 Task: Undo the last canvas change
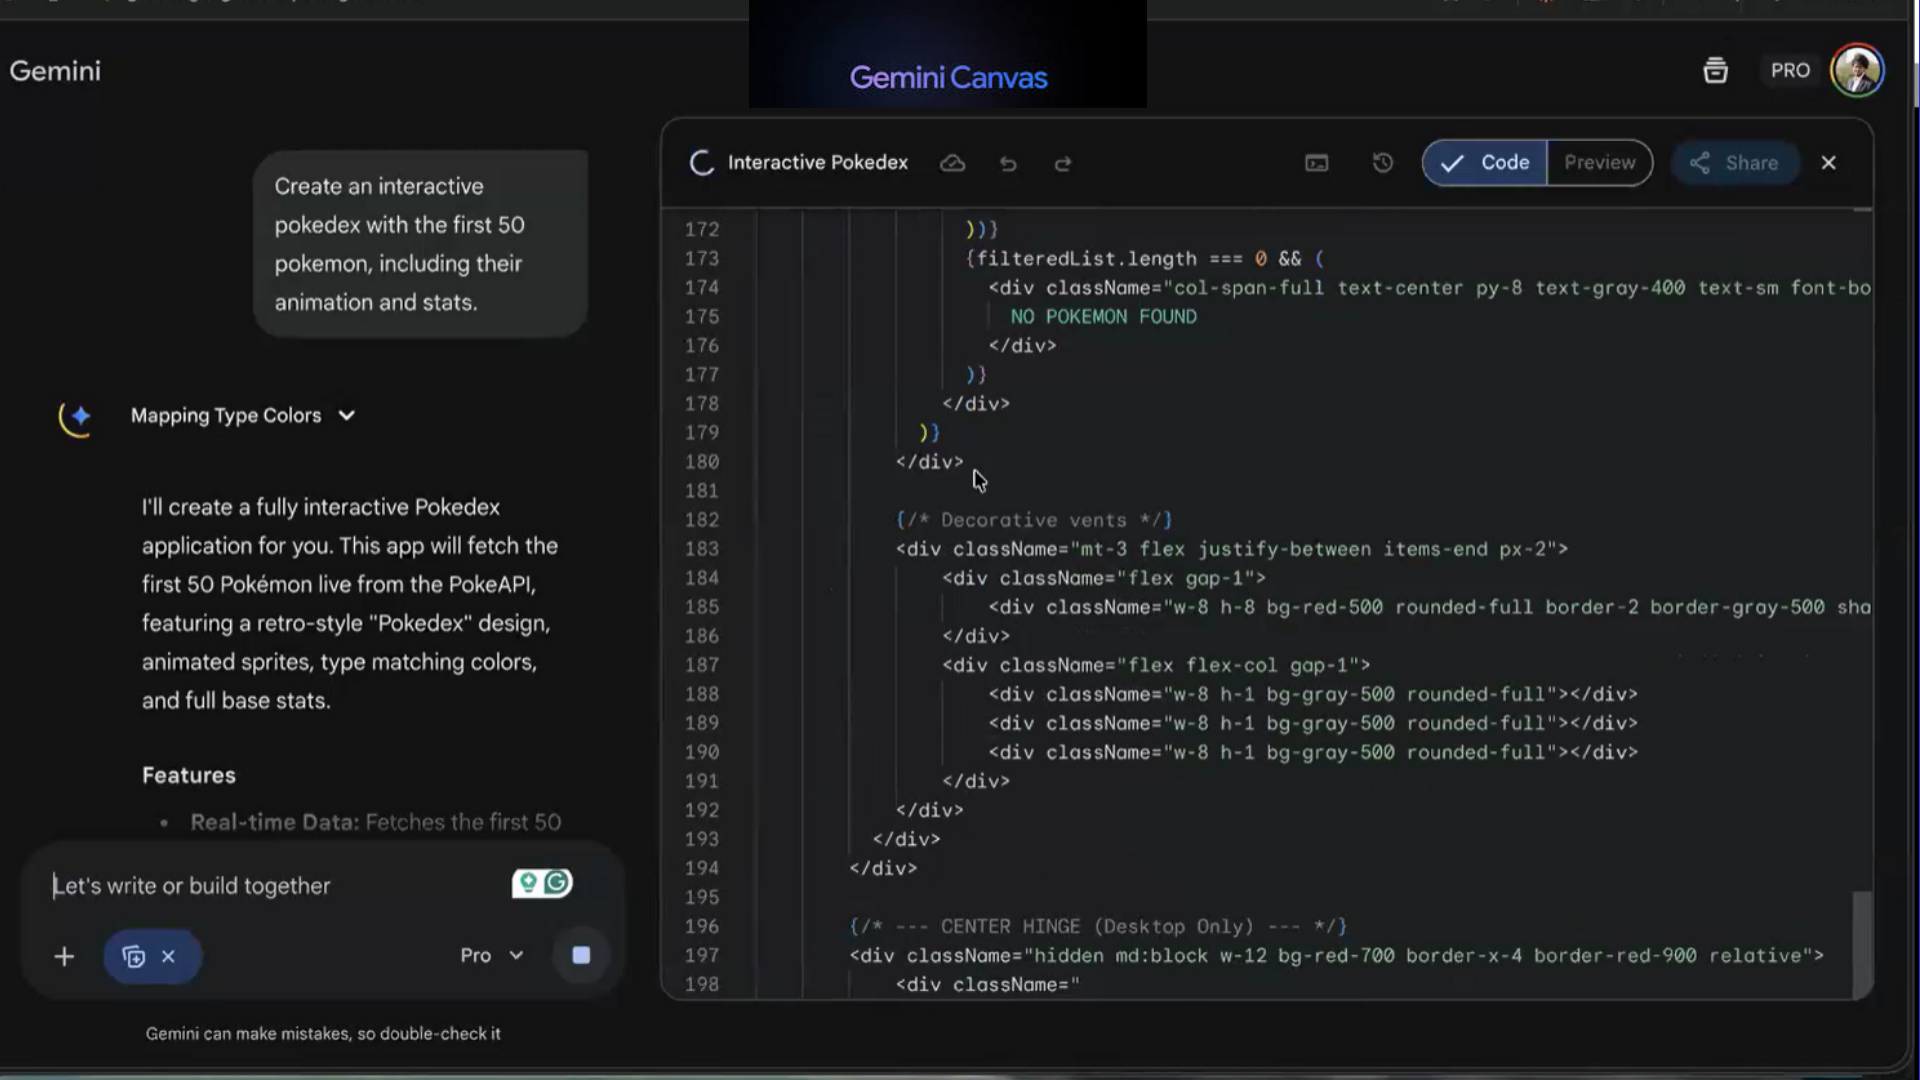pyautogui.click(x=1008, y=163)
